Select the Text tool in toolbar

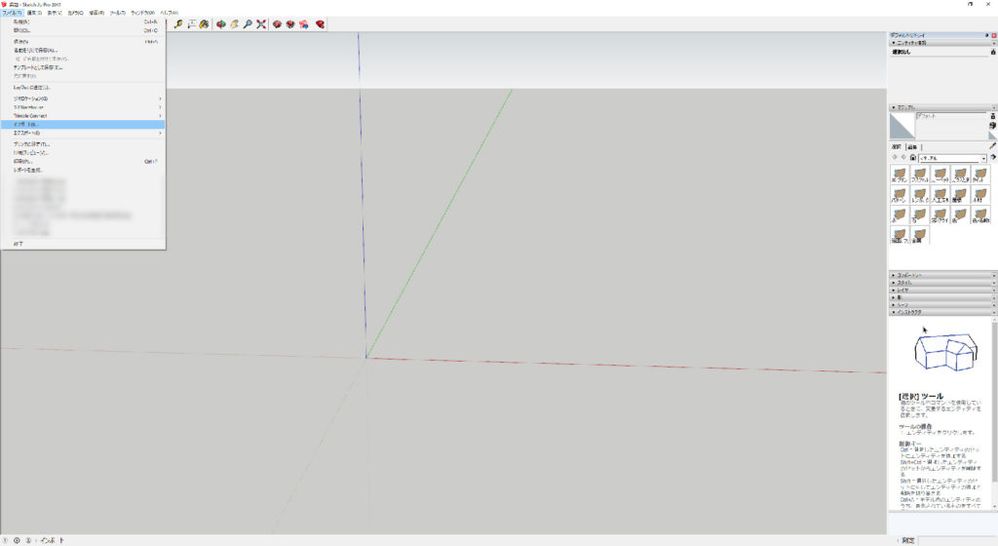(x=192, y=24)
